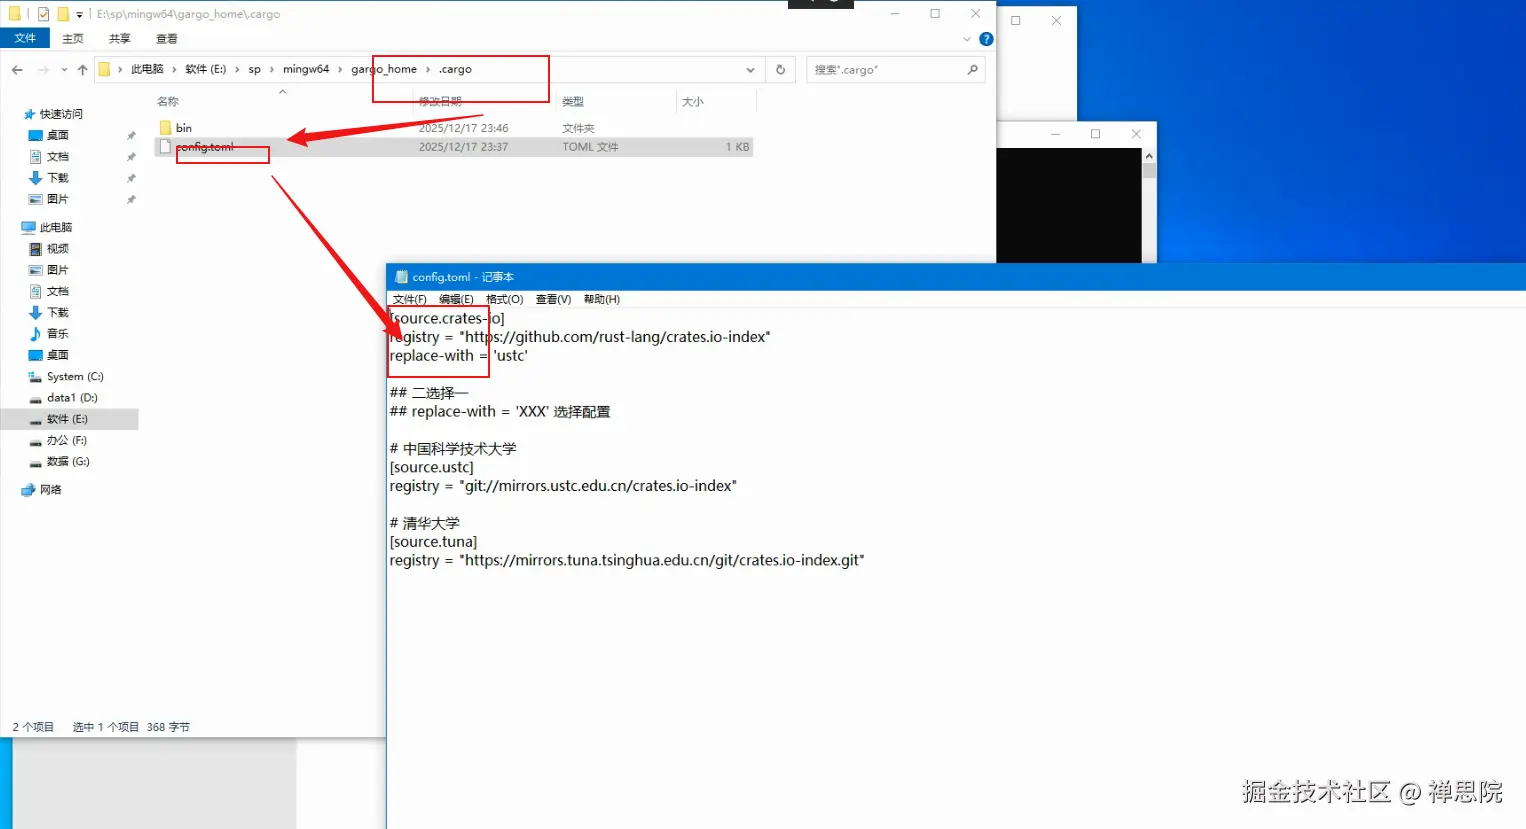Switch to the 查看 ribbon tab
Image resolution: width=1526 pixels, height=829 pixels.
coord(167,38)
